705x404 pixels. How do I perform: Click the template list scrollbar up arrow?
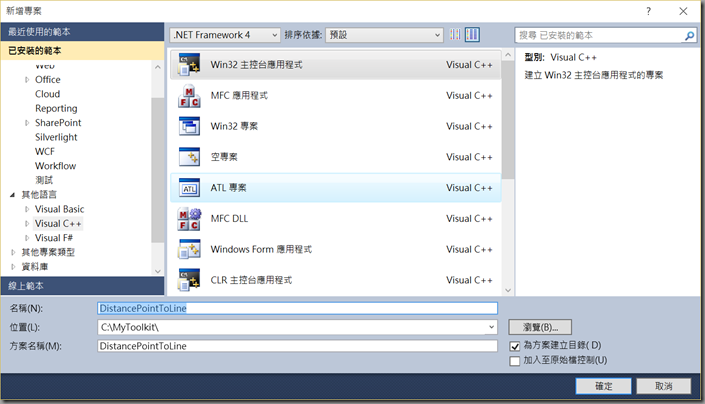[x=508, y=55]
